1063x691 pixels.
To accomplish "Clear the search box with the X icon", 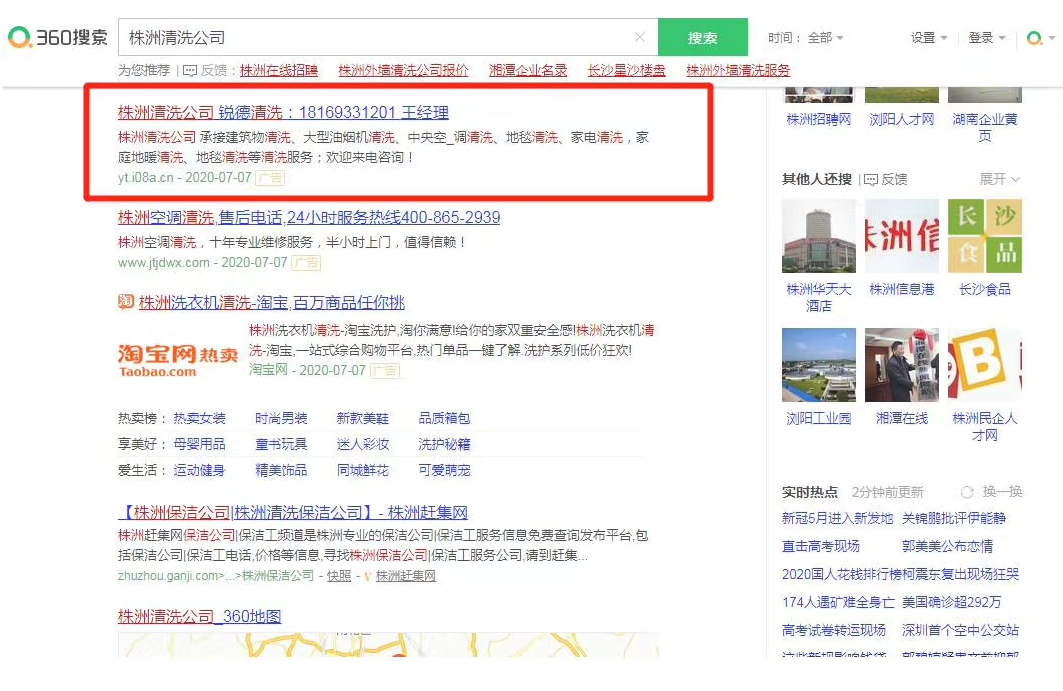I will 639,37.
